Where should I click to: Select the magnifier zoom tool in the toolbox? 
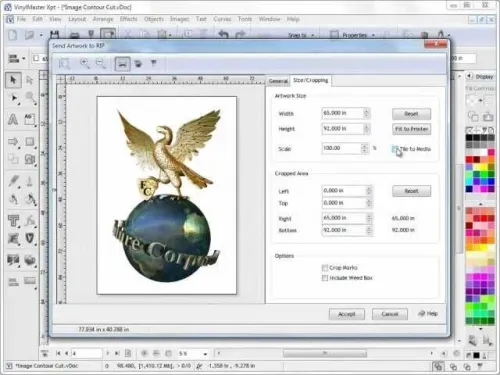point(30,98)
